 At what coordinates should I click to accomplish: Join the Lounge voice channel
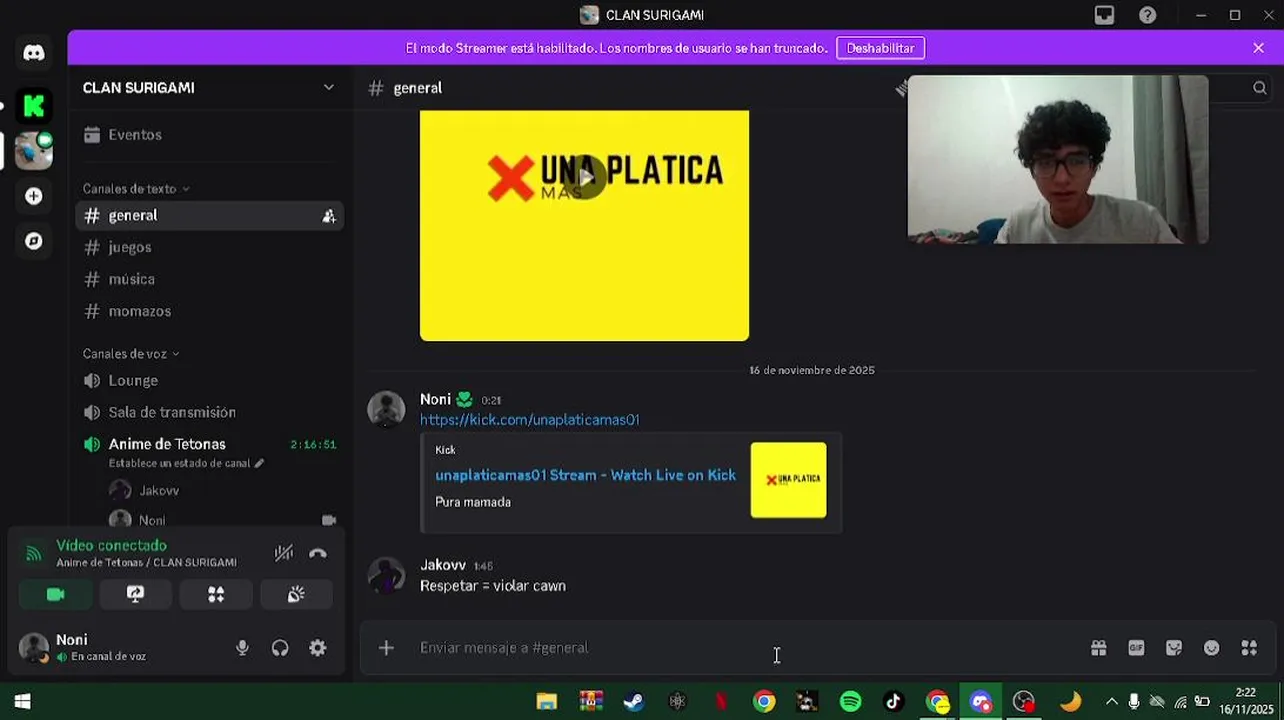[x=209, y=381]
